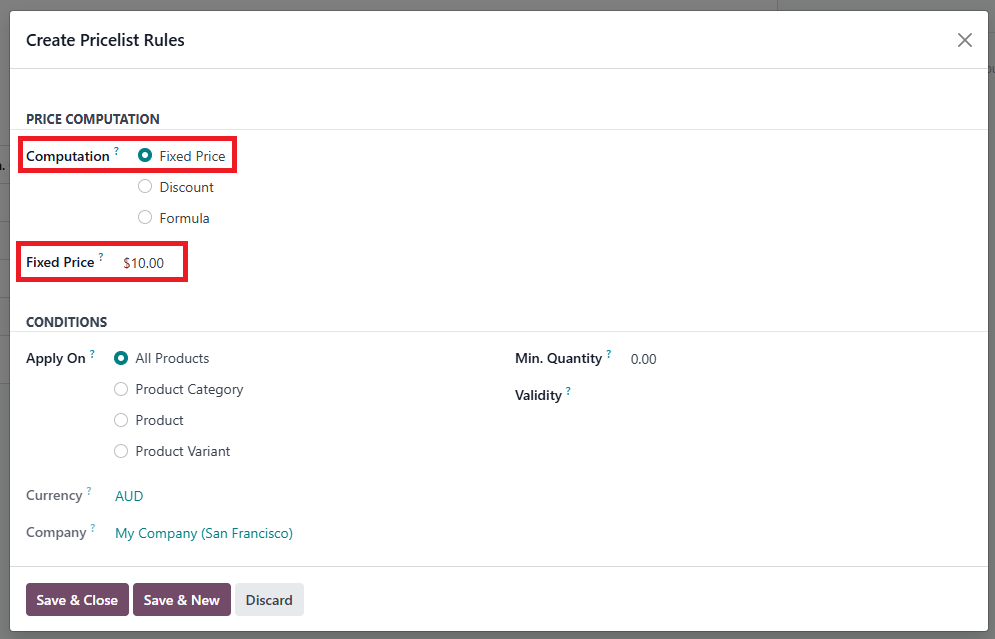Screen dimensions: 995x639
Task: Open the AUD currency link
Action: coord(129,496)
